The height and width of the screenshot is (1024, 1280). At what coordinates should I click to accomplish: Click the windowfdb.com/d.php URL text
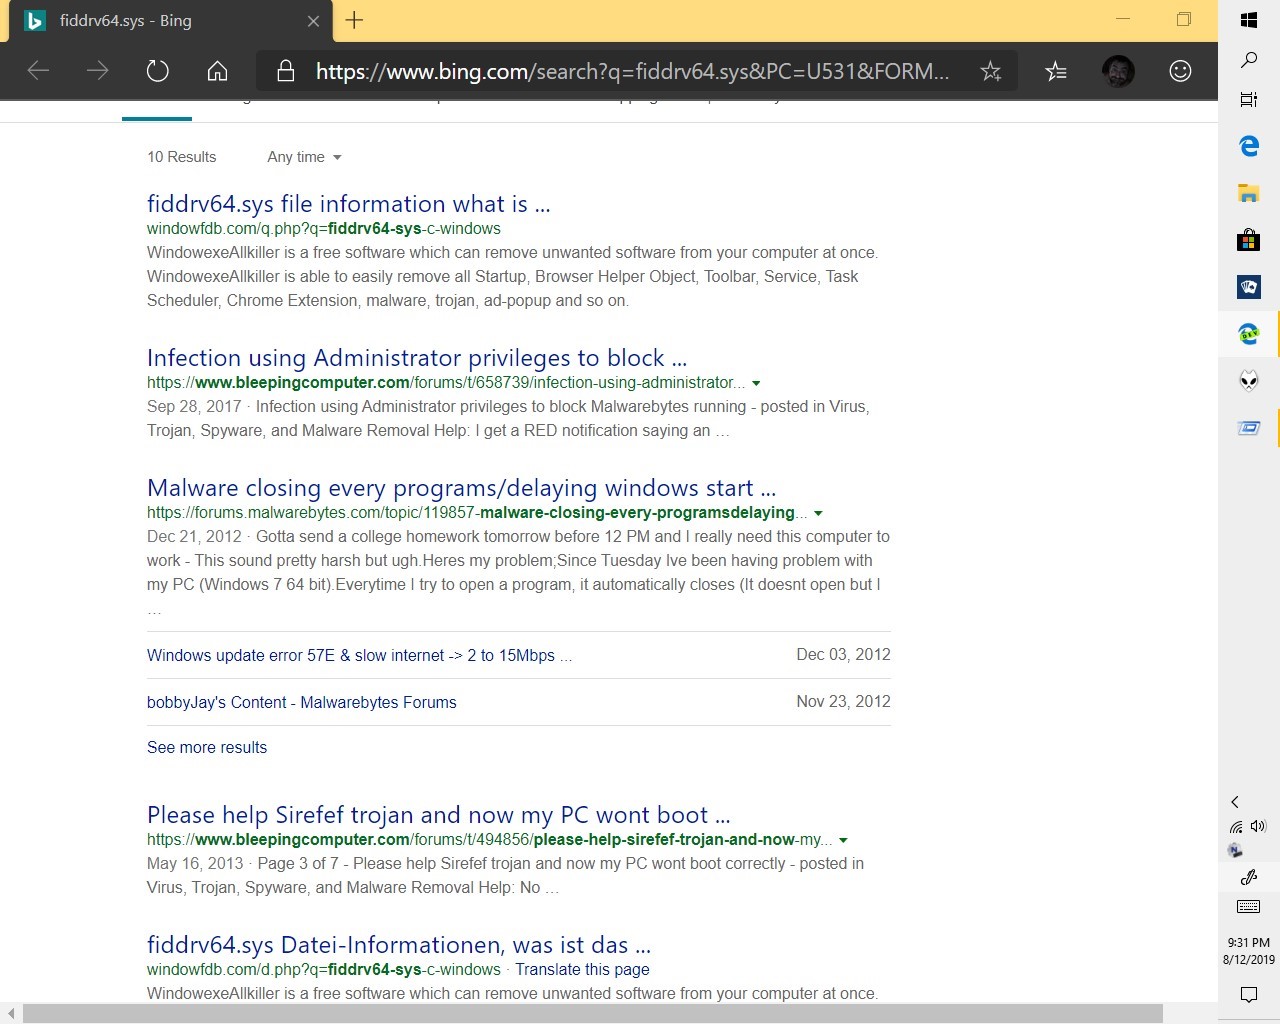click(x=324, y=969)
